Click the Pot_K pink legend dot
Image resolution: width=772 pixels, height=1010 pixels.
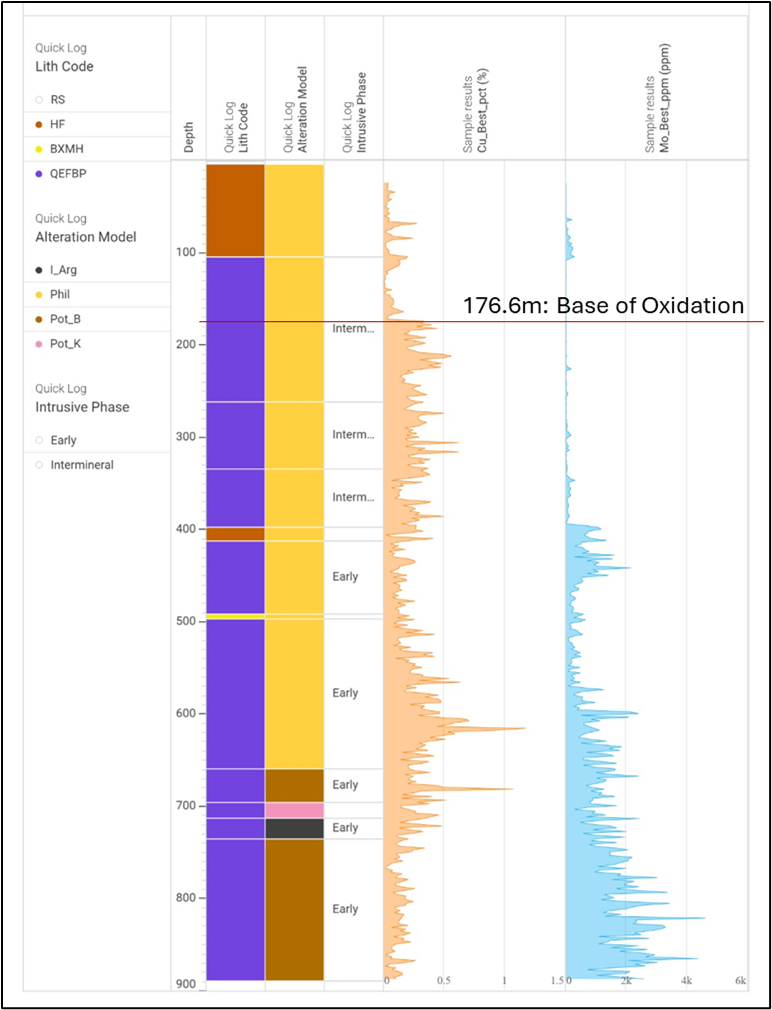tap(38, 343)
